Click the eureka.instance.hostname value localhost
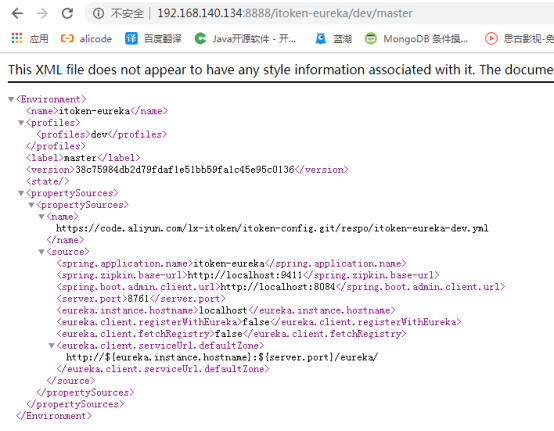Image resolution: width=554 pixels, height=431 pixels. pyautogui.click(x=223, y=311)
